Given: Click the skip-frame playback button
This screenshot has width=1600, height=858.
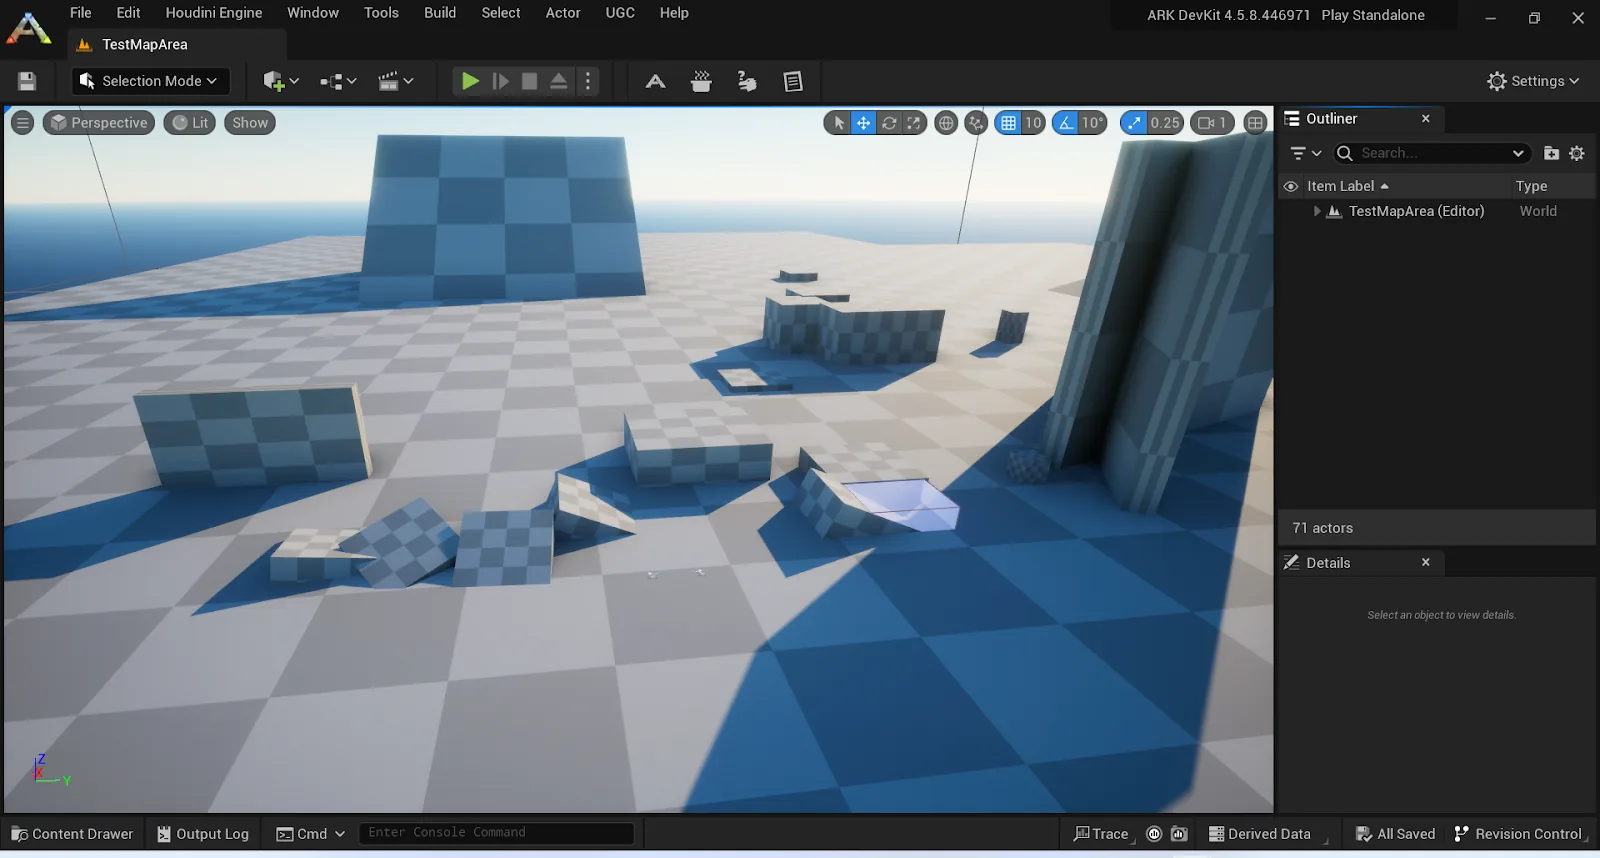Looking at the screenshot, I should 501,81.
